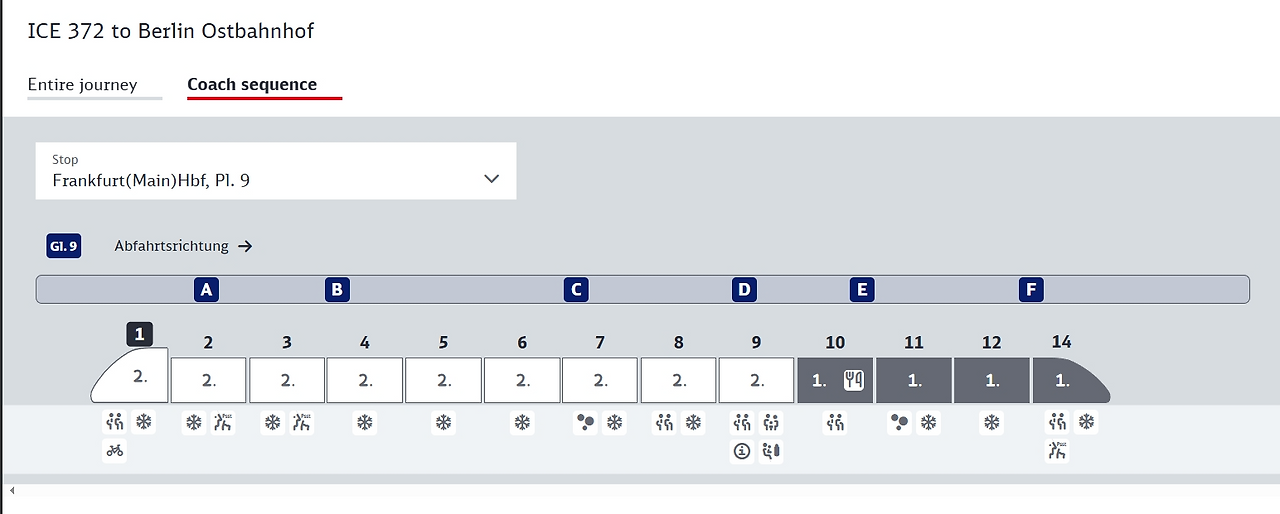This screenshot has height=514, width=1280.
Task: Click platform section marker F
Action: [1031, 290]
